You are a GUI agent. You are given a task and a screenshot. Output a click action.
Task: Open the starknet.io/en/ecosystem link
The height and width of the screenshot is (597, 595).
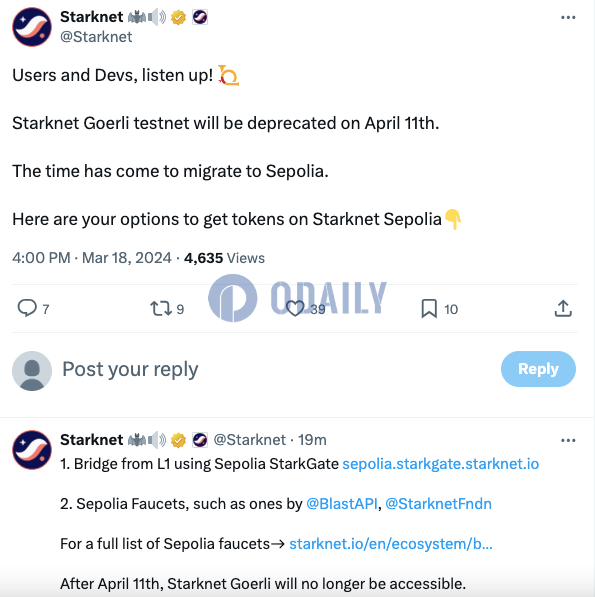pyautogui.click(x=391, y=544)
